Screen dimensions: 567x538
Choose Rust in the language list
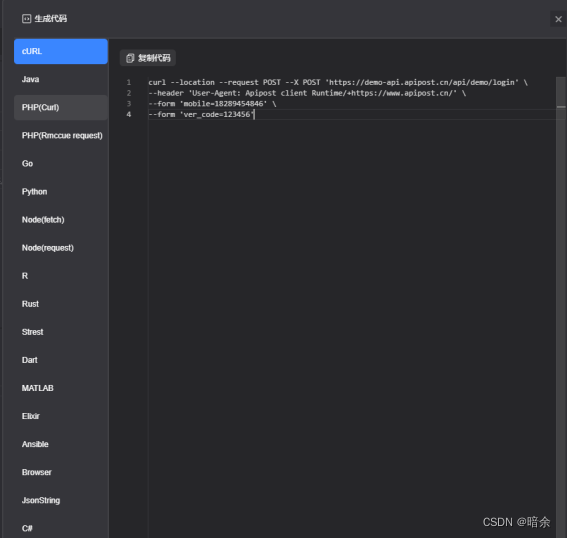coord(61,304)
